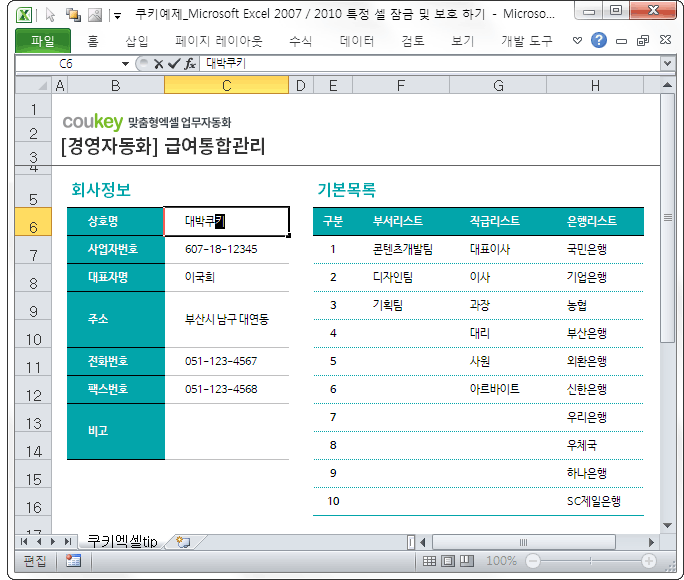
Task: Select column B header
Action: click(x=116, y=85)
